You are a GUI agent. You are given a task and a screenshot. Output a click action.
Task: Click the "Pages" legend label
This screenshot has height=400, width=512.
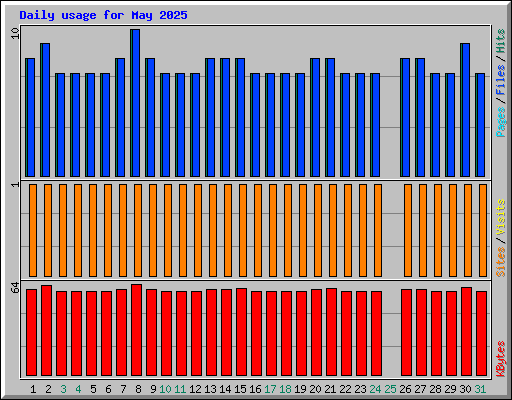click(501, 122)
